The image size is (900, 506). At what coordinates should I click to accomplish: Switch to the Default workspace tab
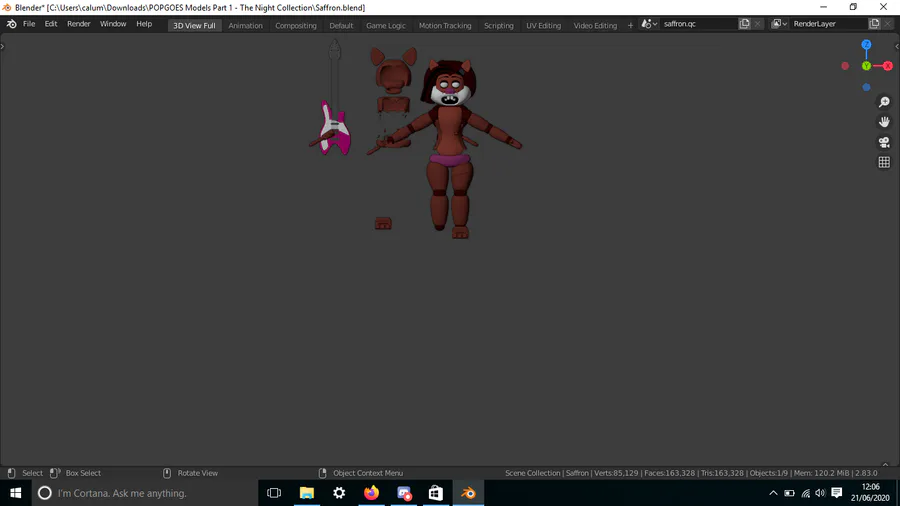[341, 25]
